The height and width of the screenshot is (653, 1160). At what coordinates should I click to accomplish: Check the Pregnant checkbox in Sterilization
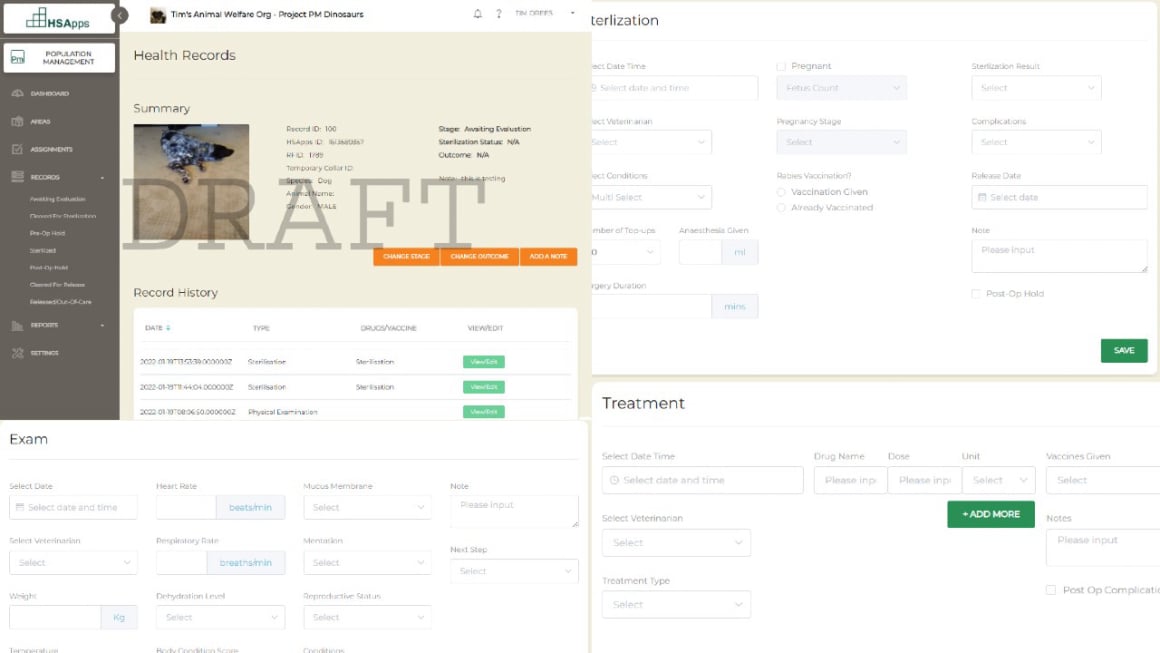point(782,66)
